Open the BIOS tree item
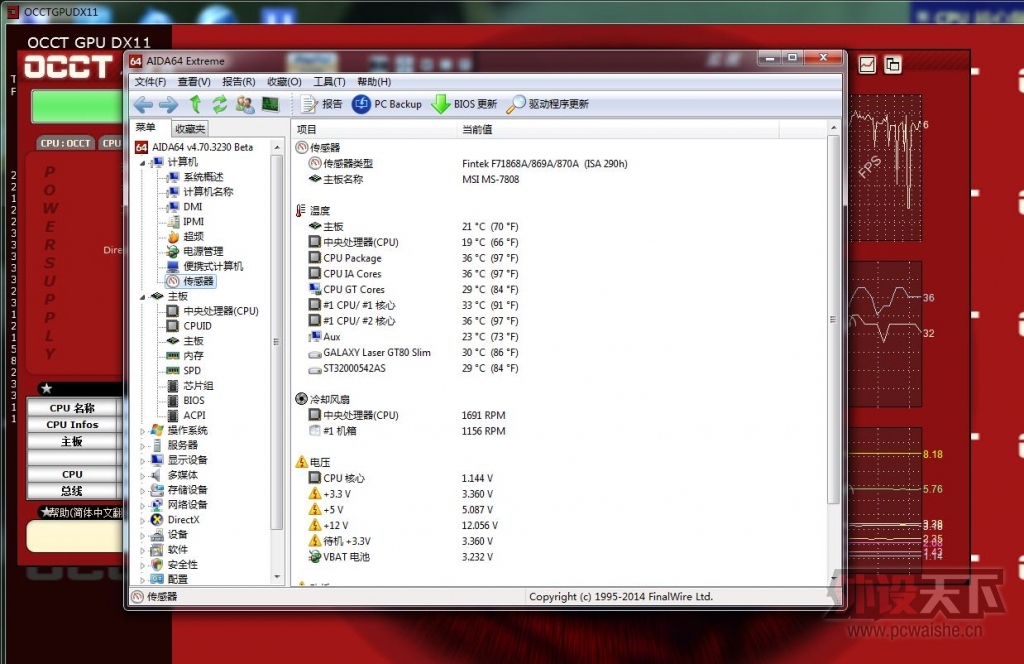The height and width of the screenshot is (664, 1024). tap(193, 400)
